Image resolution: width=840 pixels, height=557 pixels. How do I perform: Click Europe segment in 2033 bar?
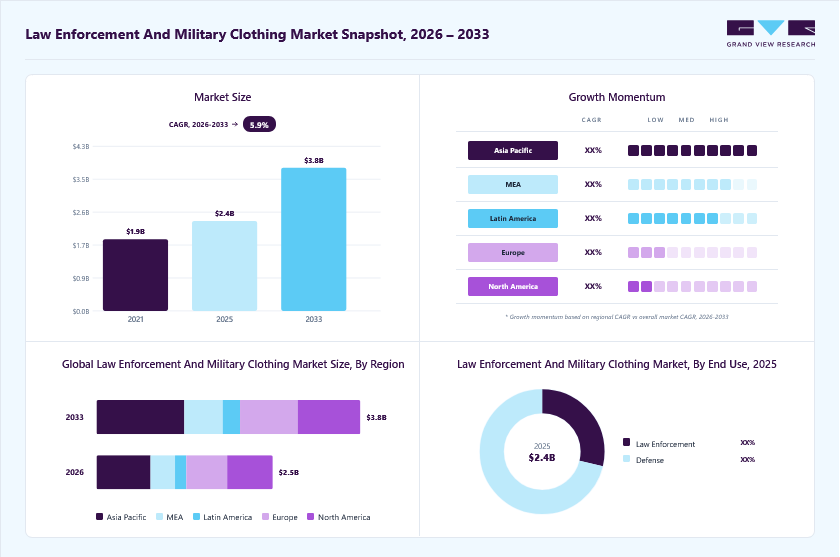pos(269,417)
